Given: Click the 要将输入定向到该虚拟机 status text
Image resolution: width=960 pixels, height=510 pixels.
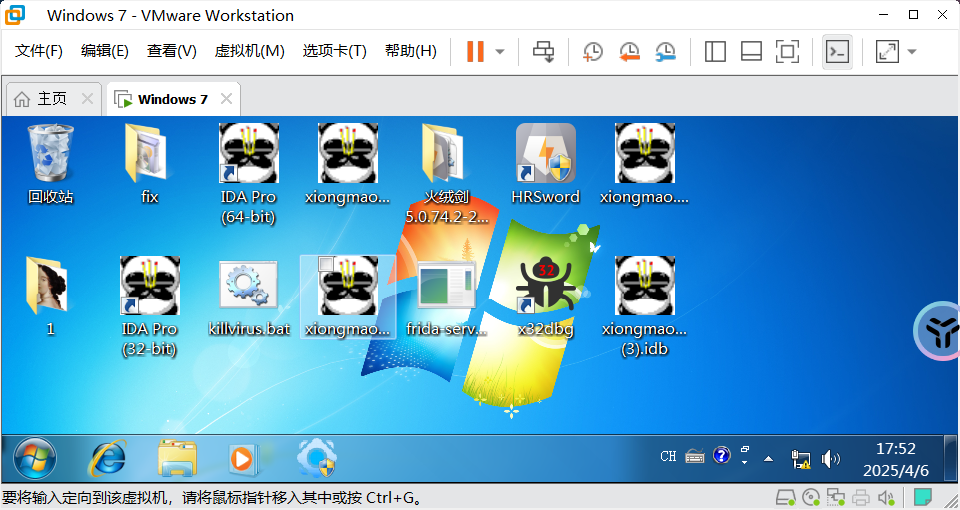Looking at the screenshot, I should pos(213,497).
